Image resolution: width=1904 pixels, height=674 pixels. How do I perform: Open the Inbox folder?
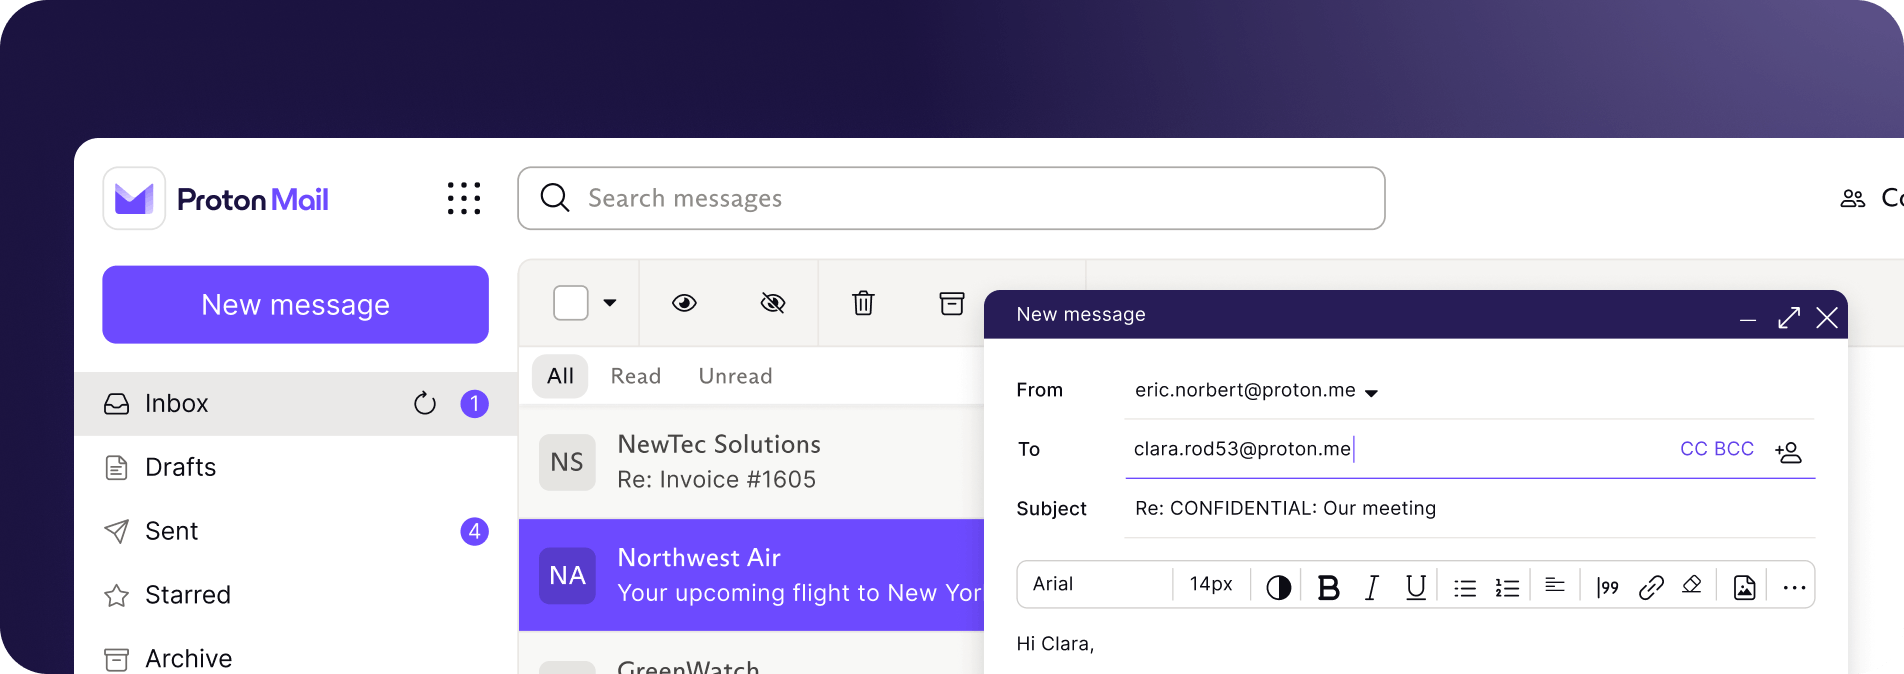295,403
